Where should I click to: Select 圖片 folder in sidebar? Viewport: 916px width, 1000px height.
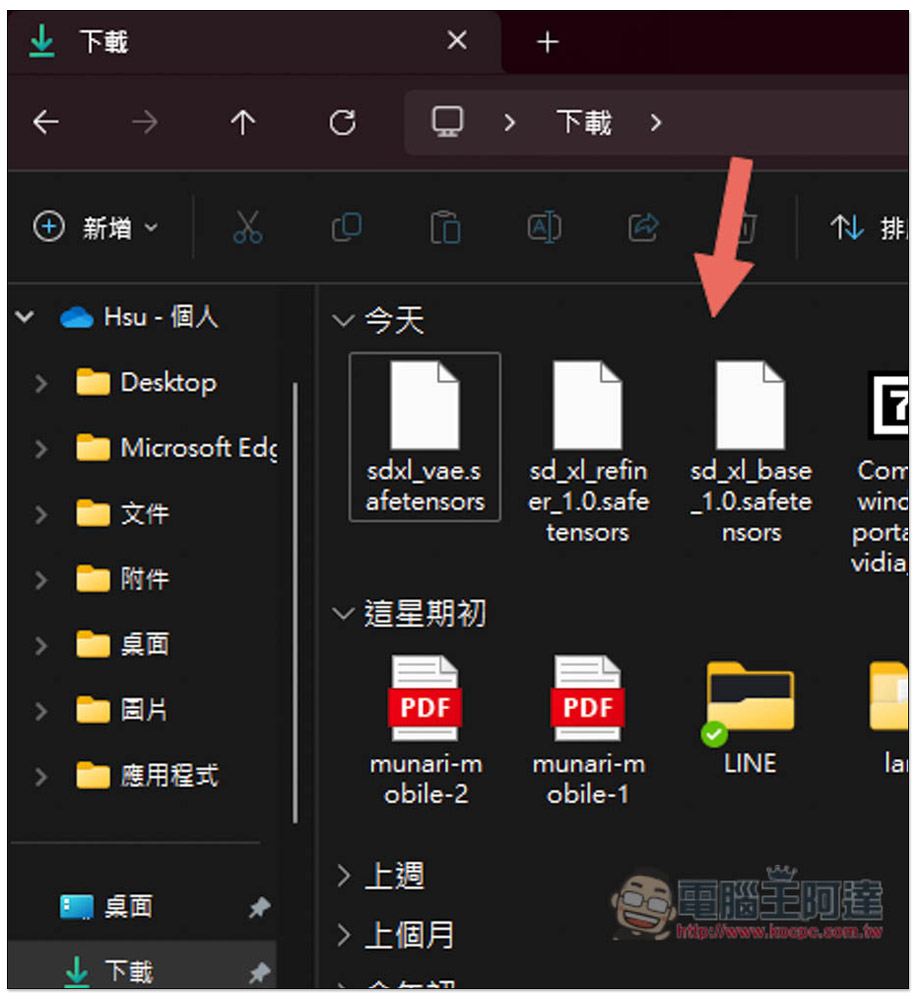coord(122,710)
